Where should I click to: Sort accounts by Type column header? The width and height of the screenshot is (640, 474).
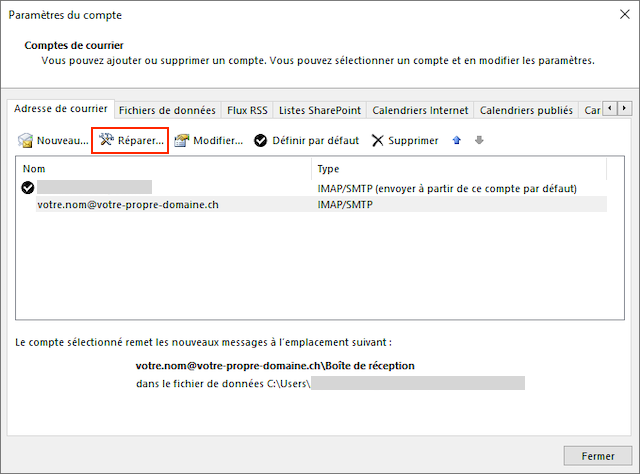pyautogui.click(x=459, y=169)
